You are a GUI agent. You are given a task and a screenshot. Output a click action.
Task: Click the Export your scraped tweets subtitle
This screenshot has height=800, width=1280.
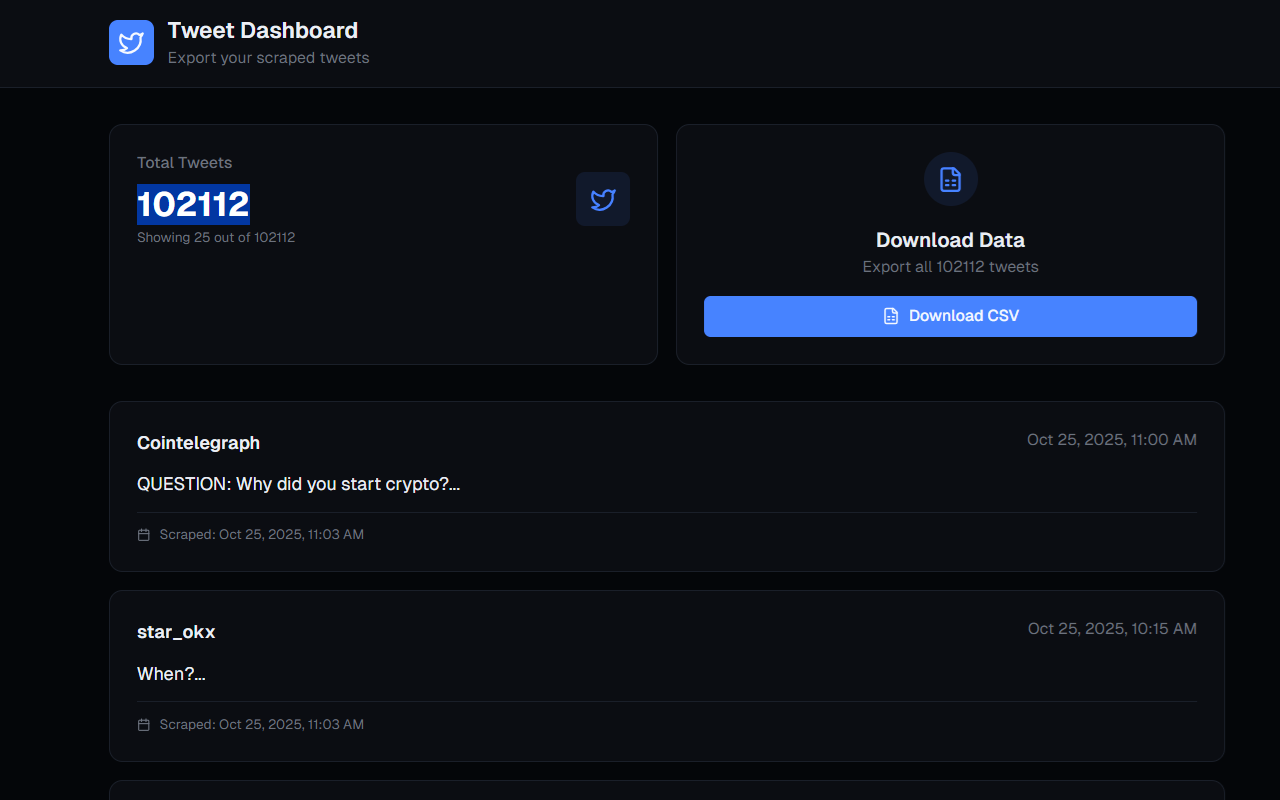[268, 58]
